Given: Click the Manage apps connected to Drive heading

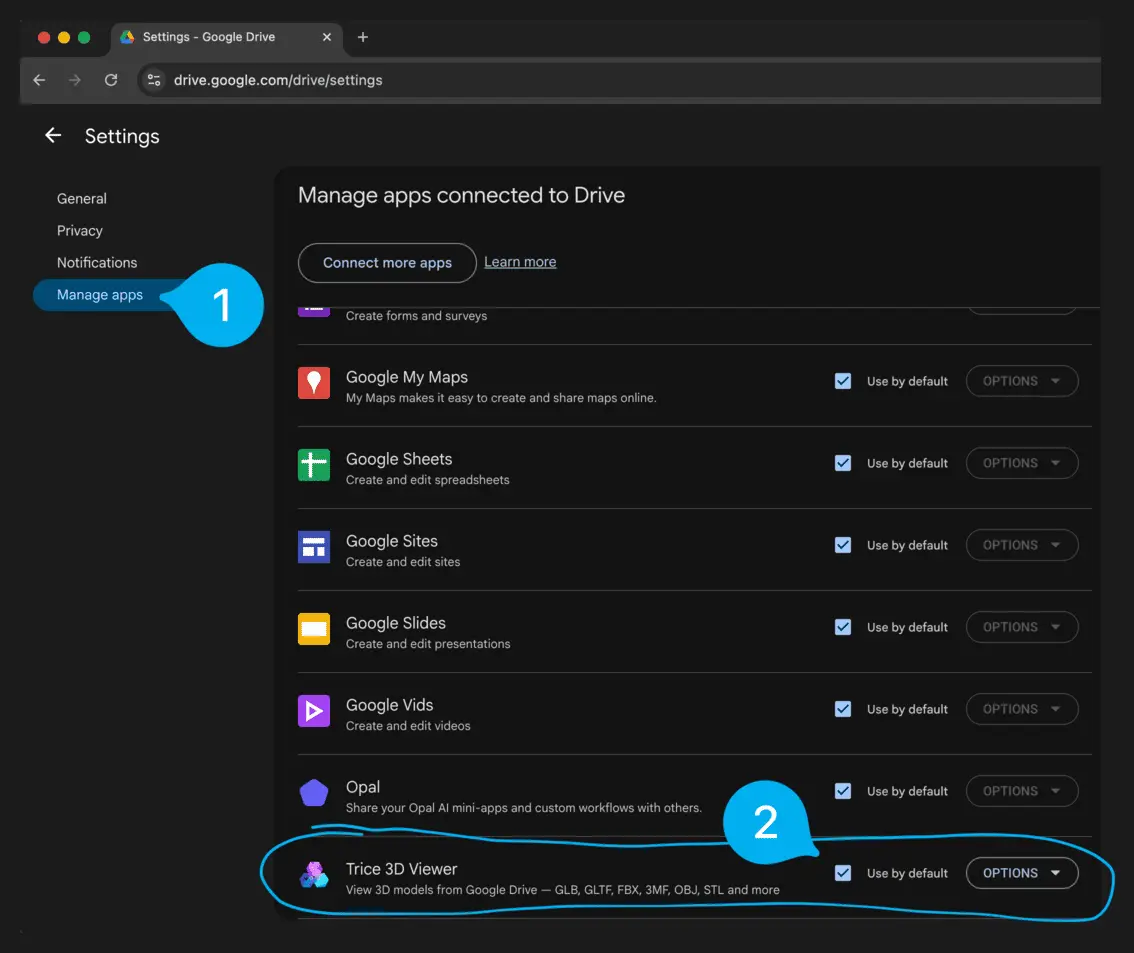Looking at the screenshot, I should coord(461,195).
